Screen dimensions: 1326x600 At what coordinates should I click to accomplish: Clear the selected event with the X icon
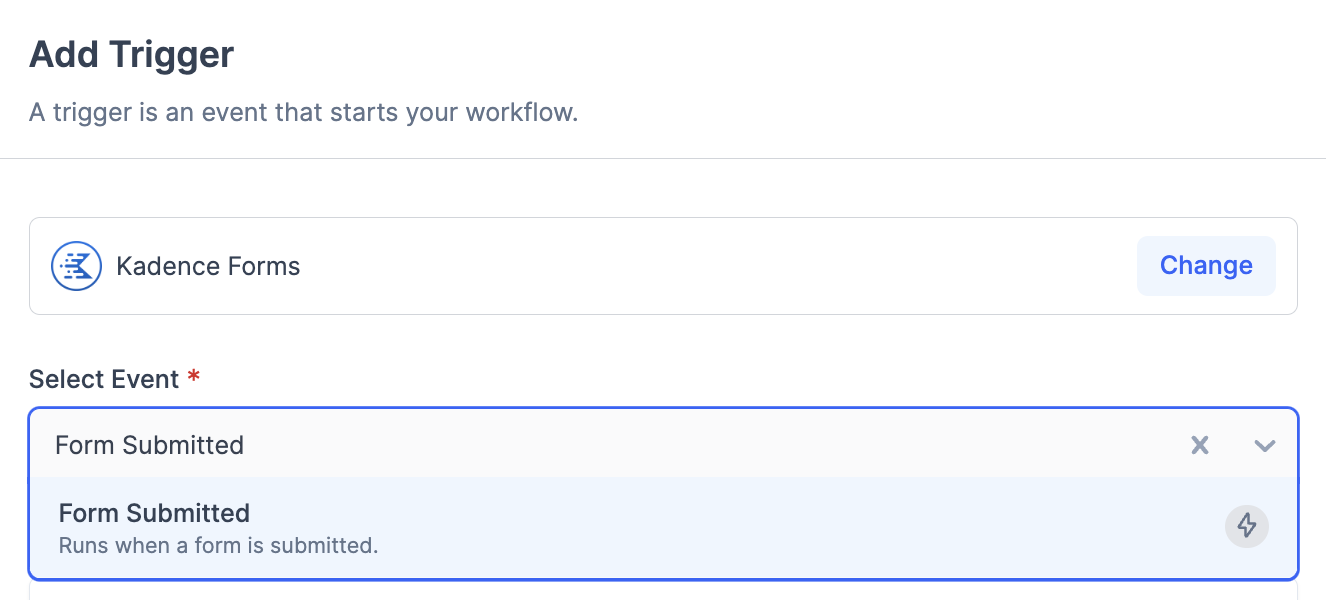(x=1200, y=445)
